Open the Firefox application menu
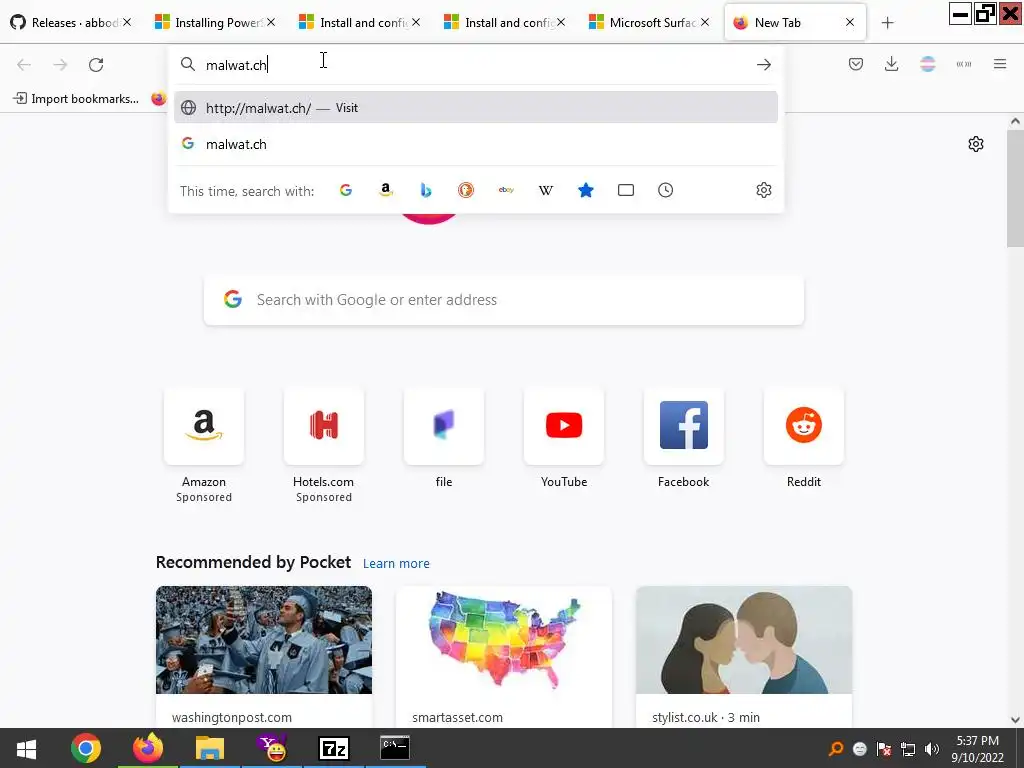 (1000, 64)
